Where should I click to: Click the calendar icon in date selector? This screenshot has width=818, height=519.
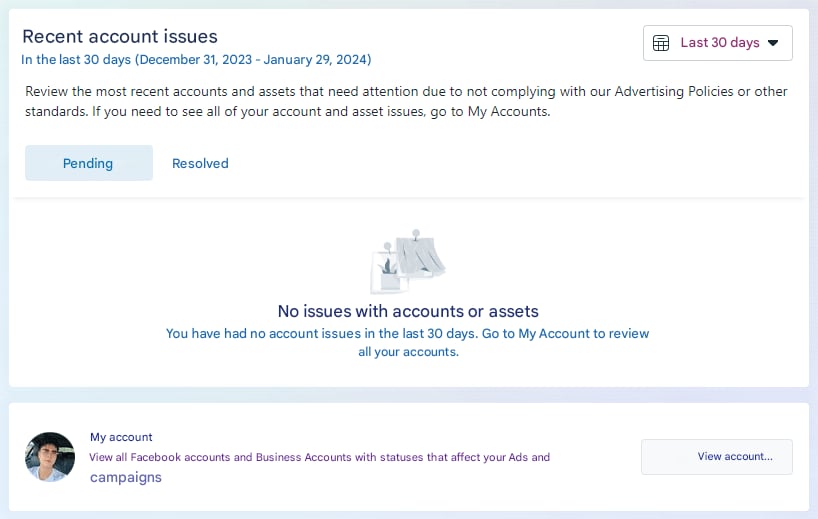coord(660,43)
